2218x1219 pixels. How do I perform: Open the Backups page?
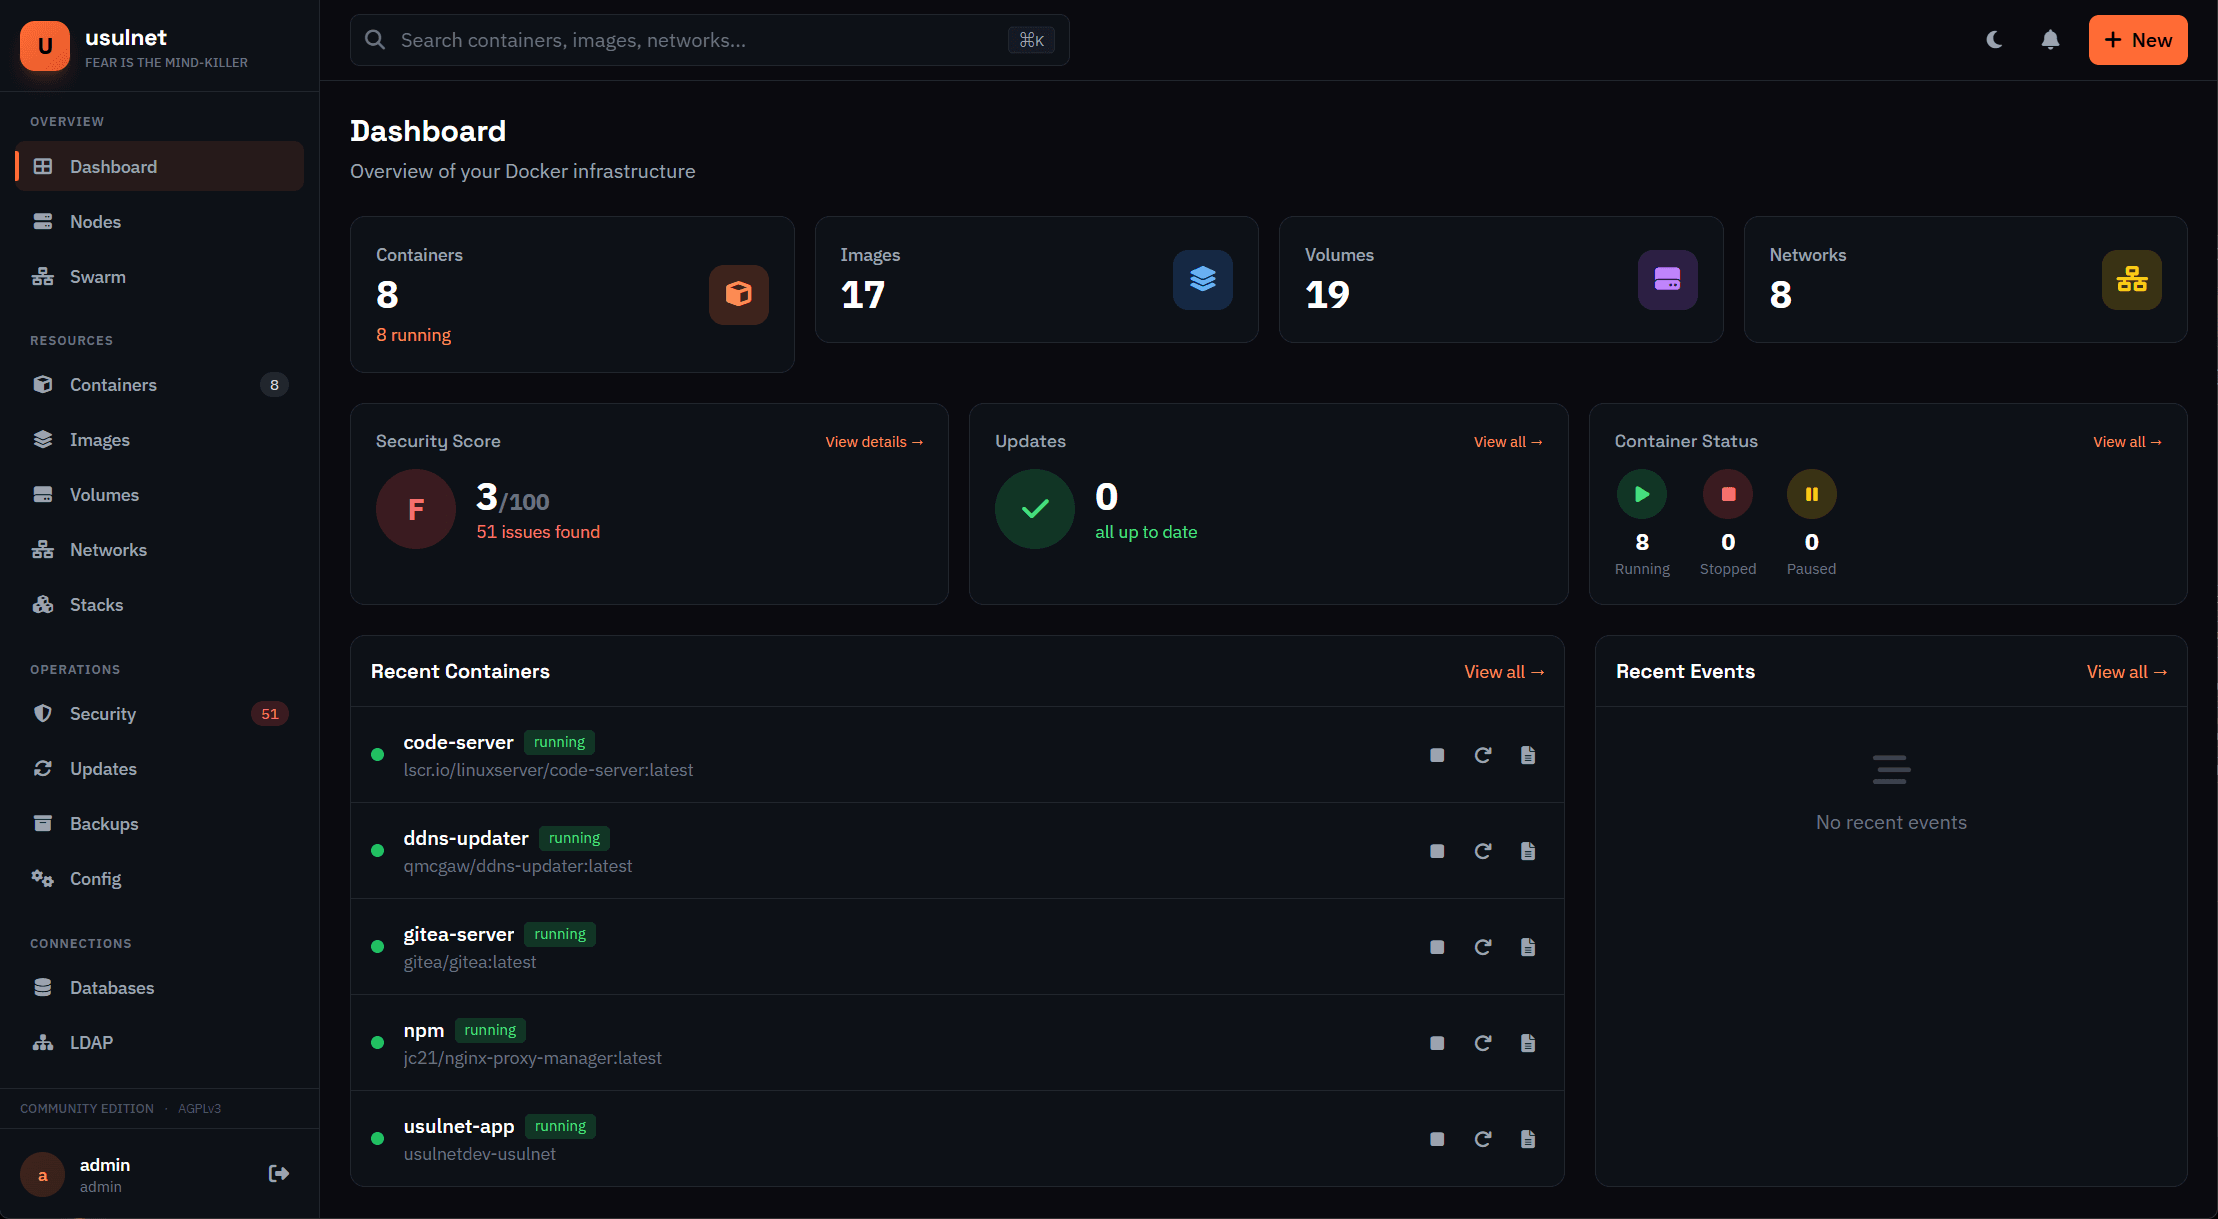tap(104, 823)
